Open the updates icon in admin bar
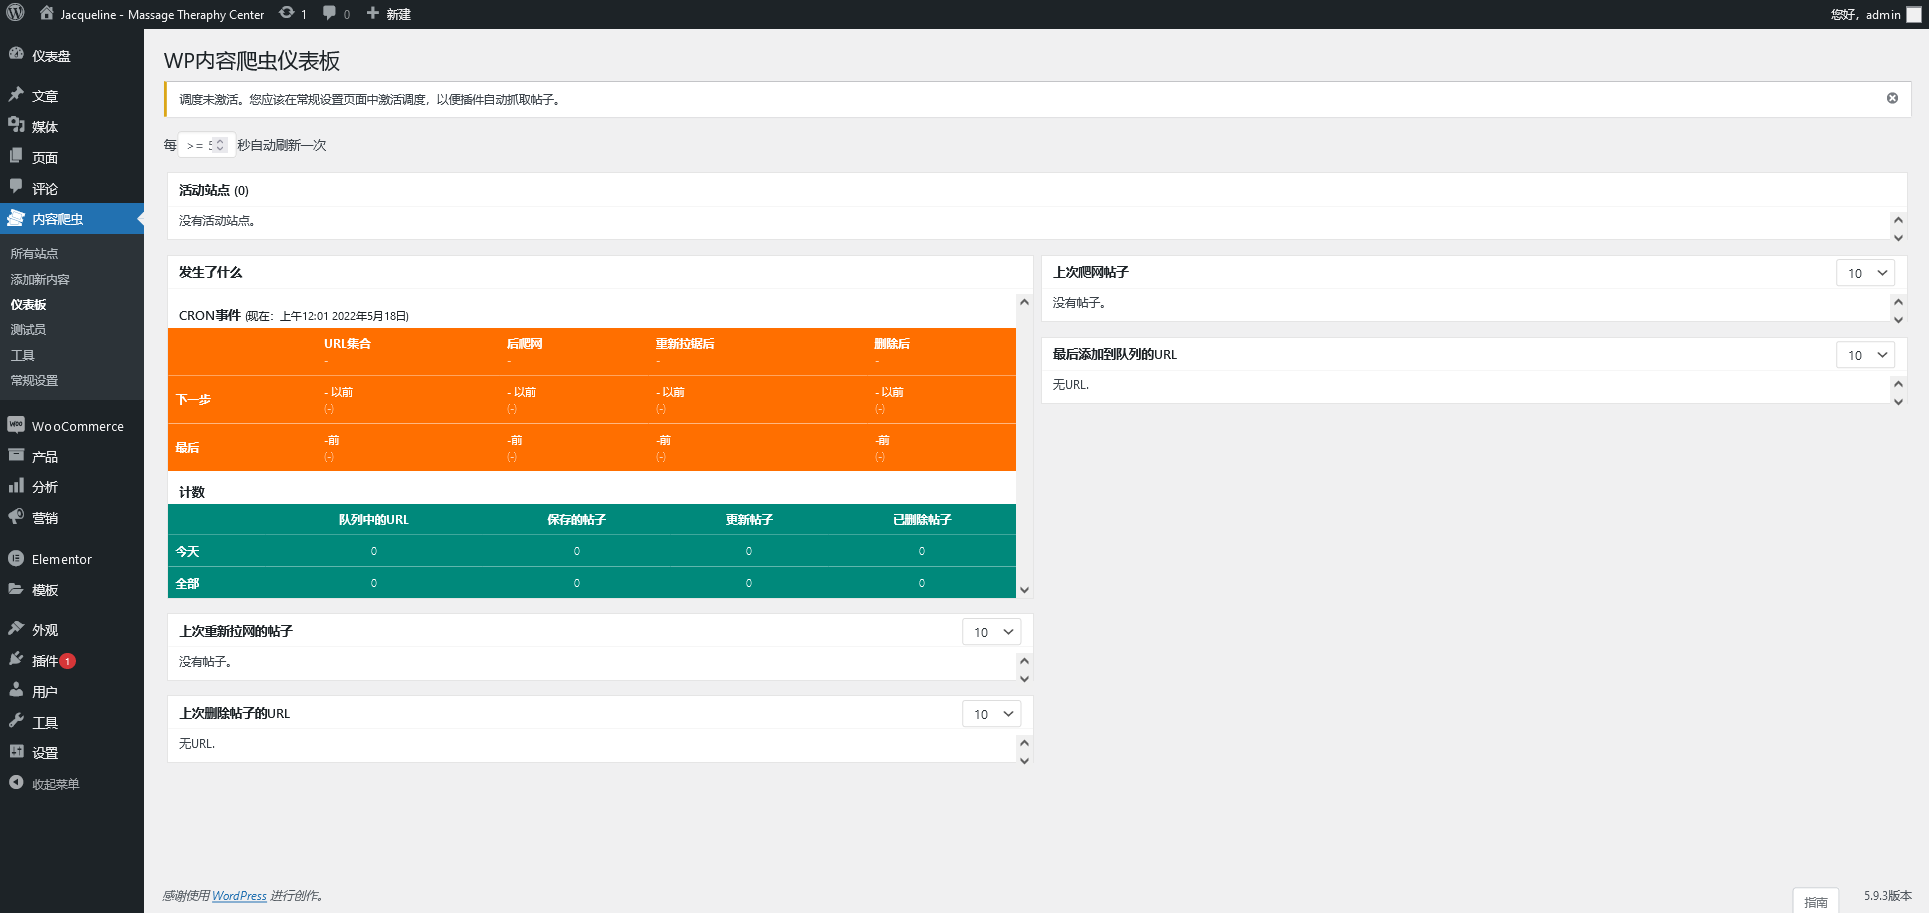 287,13
